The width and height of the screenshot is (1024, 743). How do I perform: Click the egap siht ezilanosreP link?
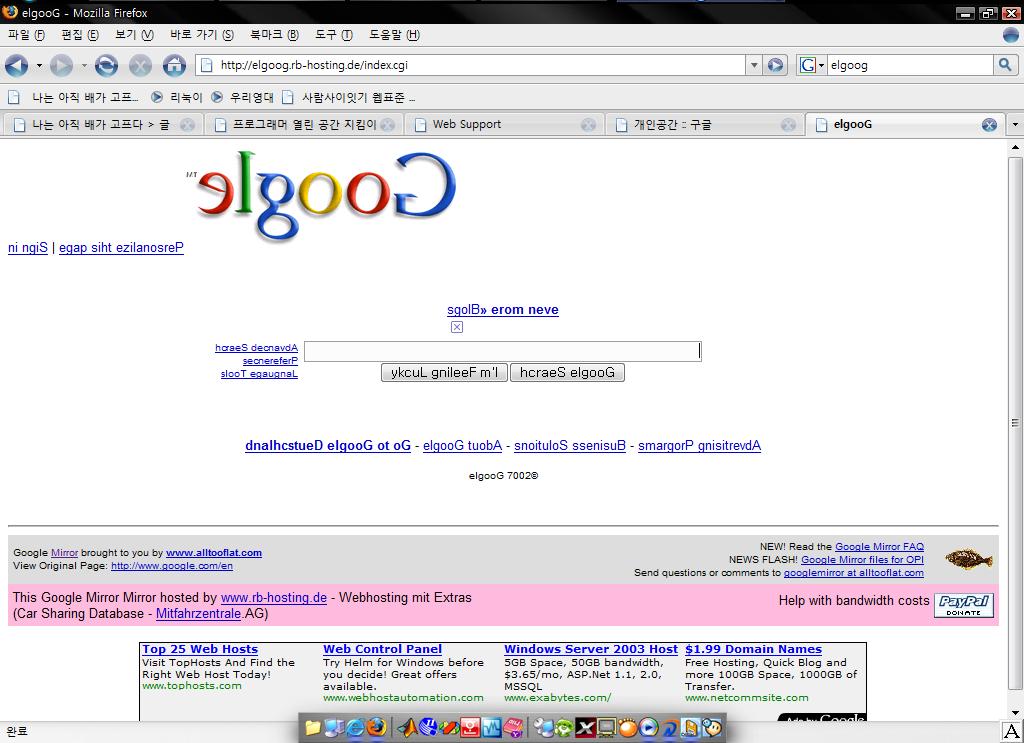121,247
